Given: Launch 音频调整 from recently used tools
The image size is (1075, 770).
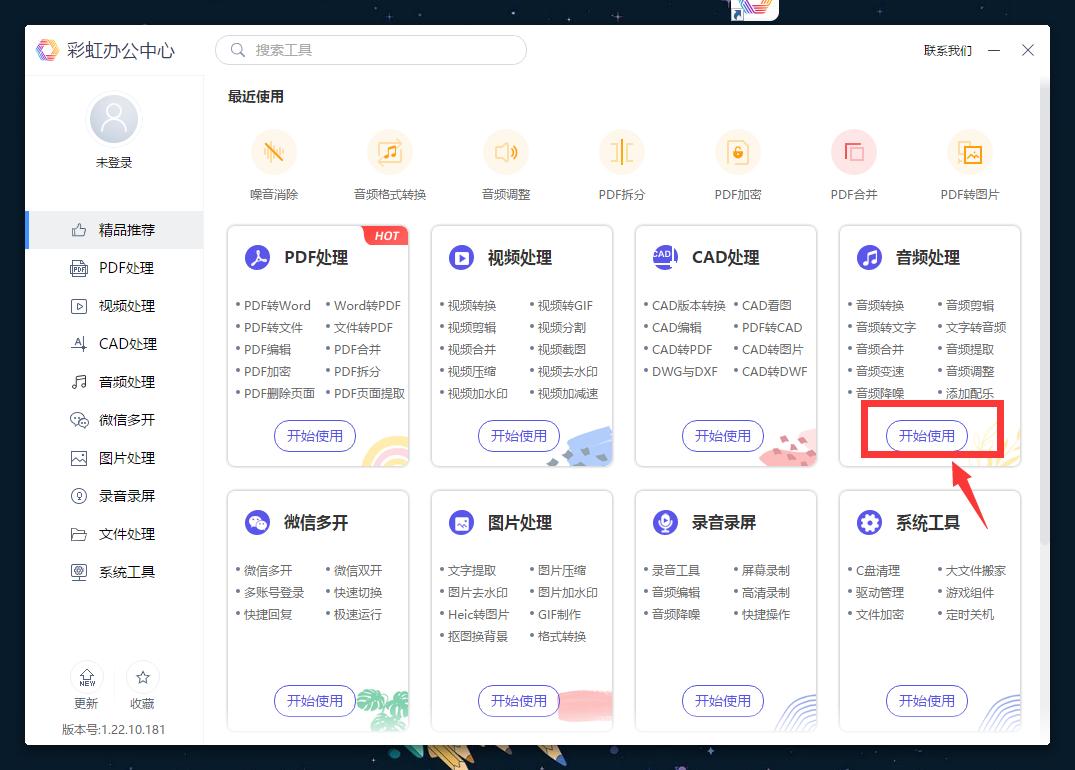Looking at the screenshot, I should [505, 152].
